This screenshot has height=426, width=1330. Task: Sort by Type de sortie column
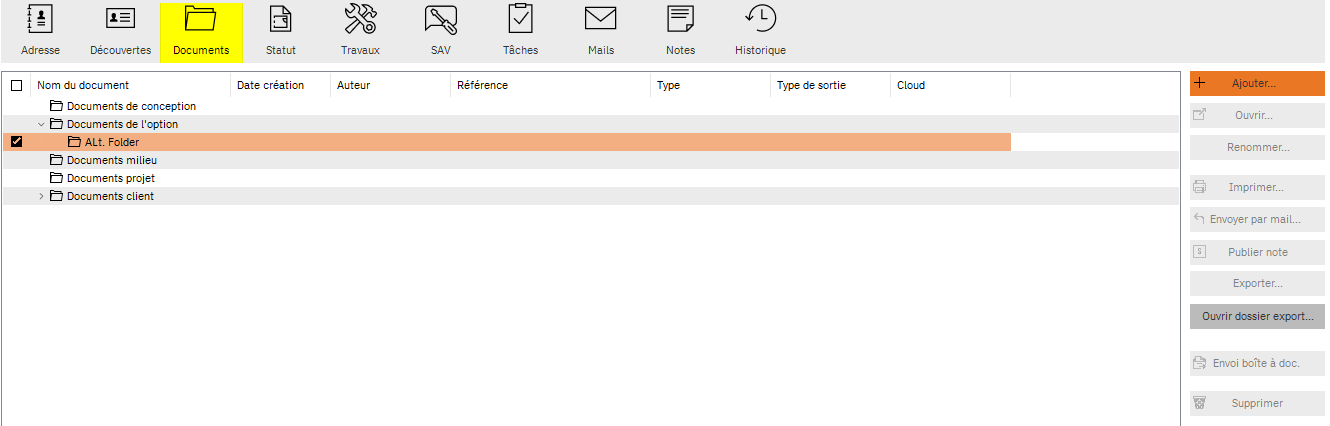831,86
